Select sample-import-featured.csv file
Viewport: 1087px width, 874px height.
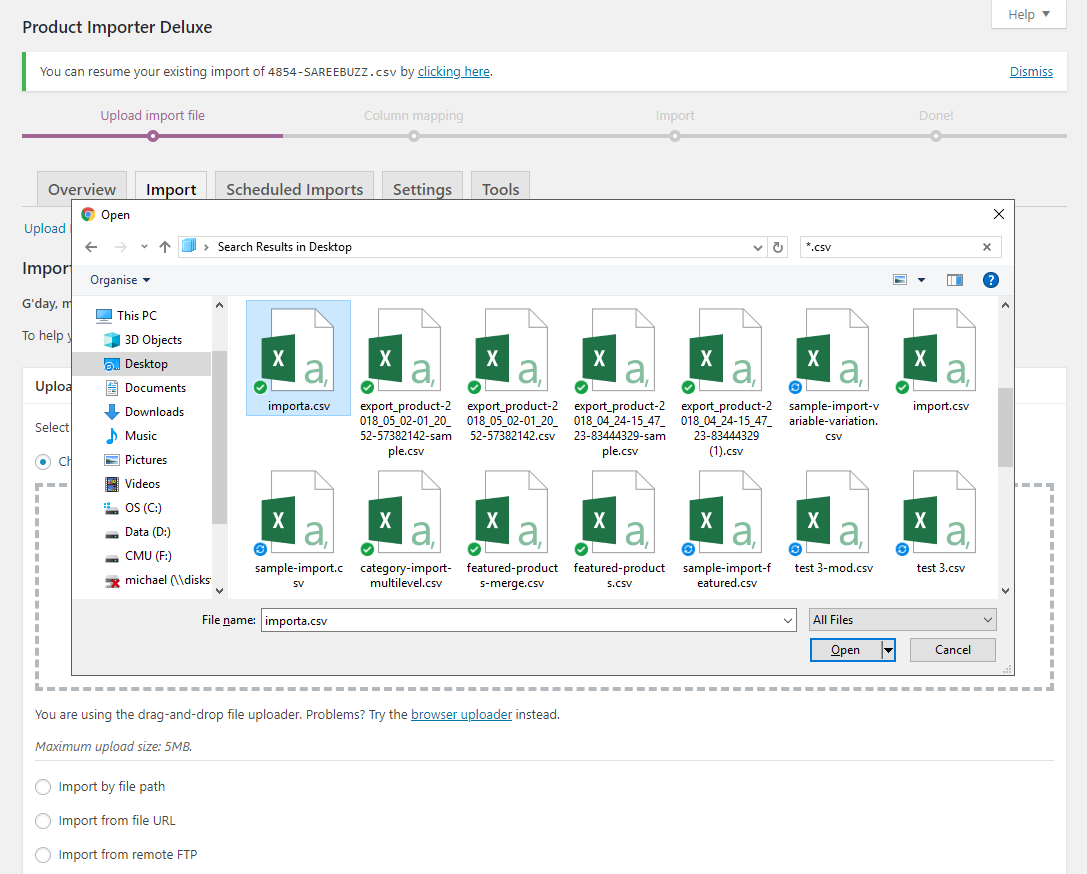click(x=726, y=530)
